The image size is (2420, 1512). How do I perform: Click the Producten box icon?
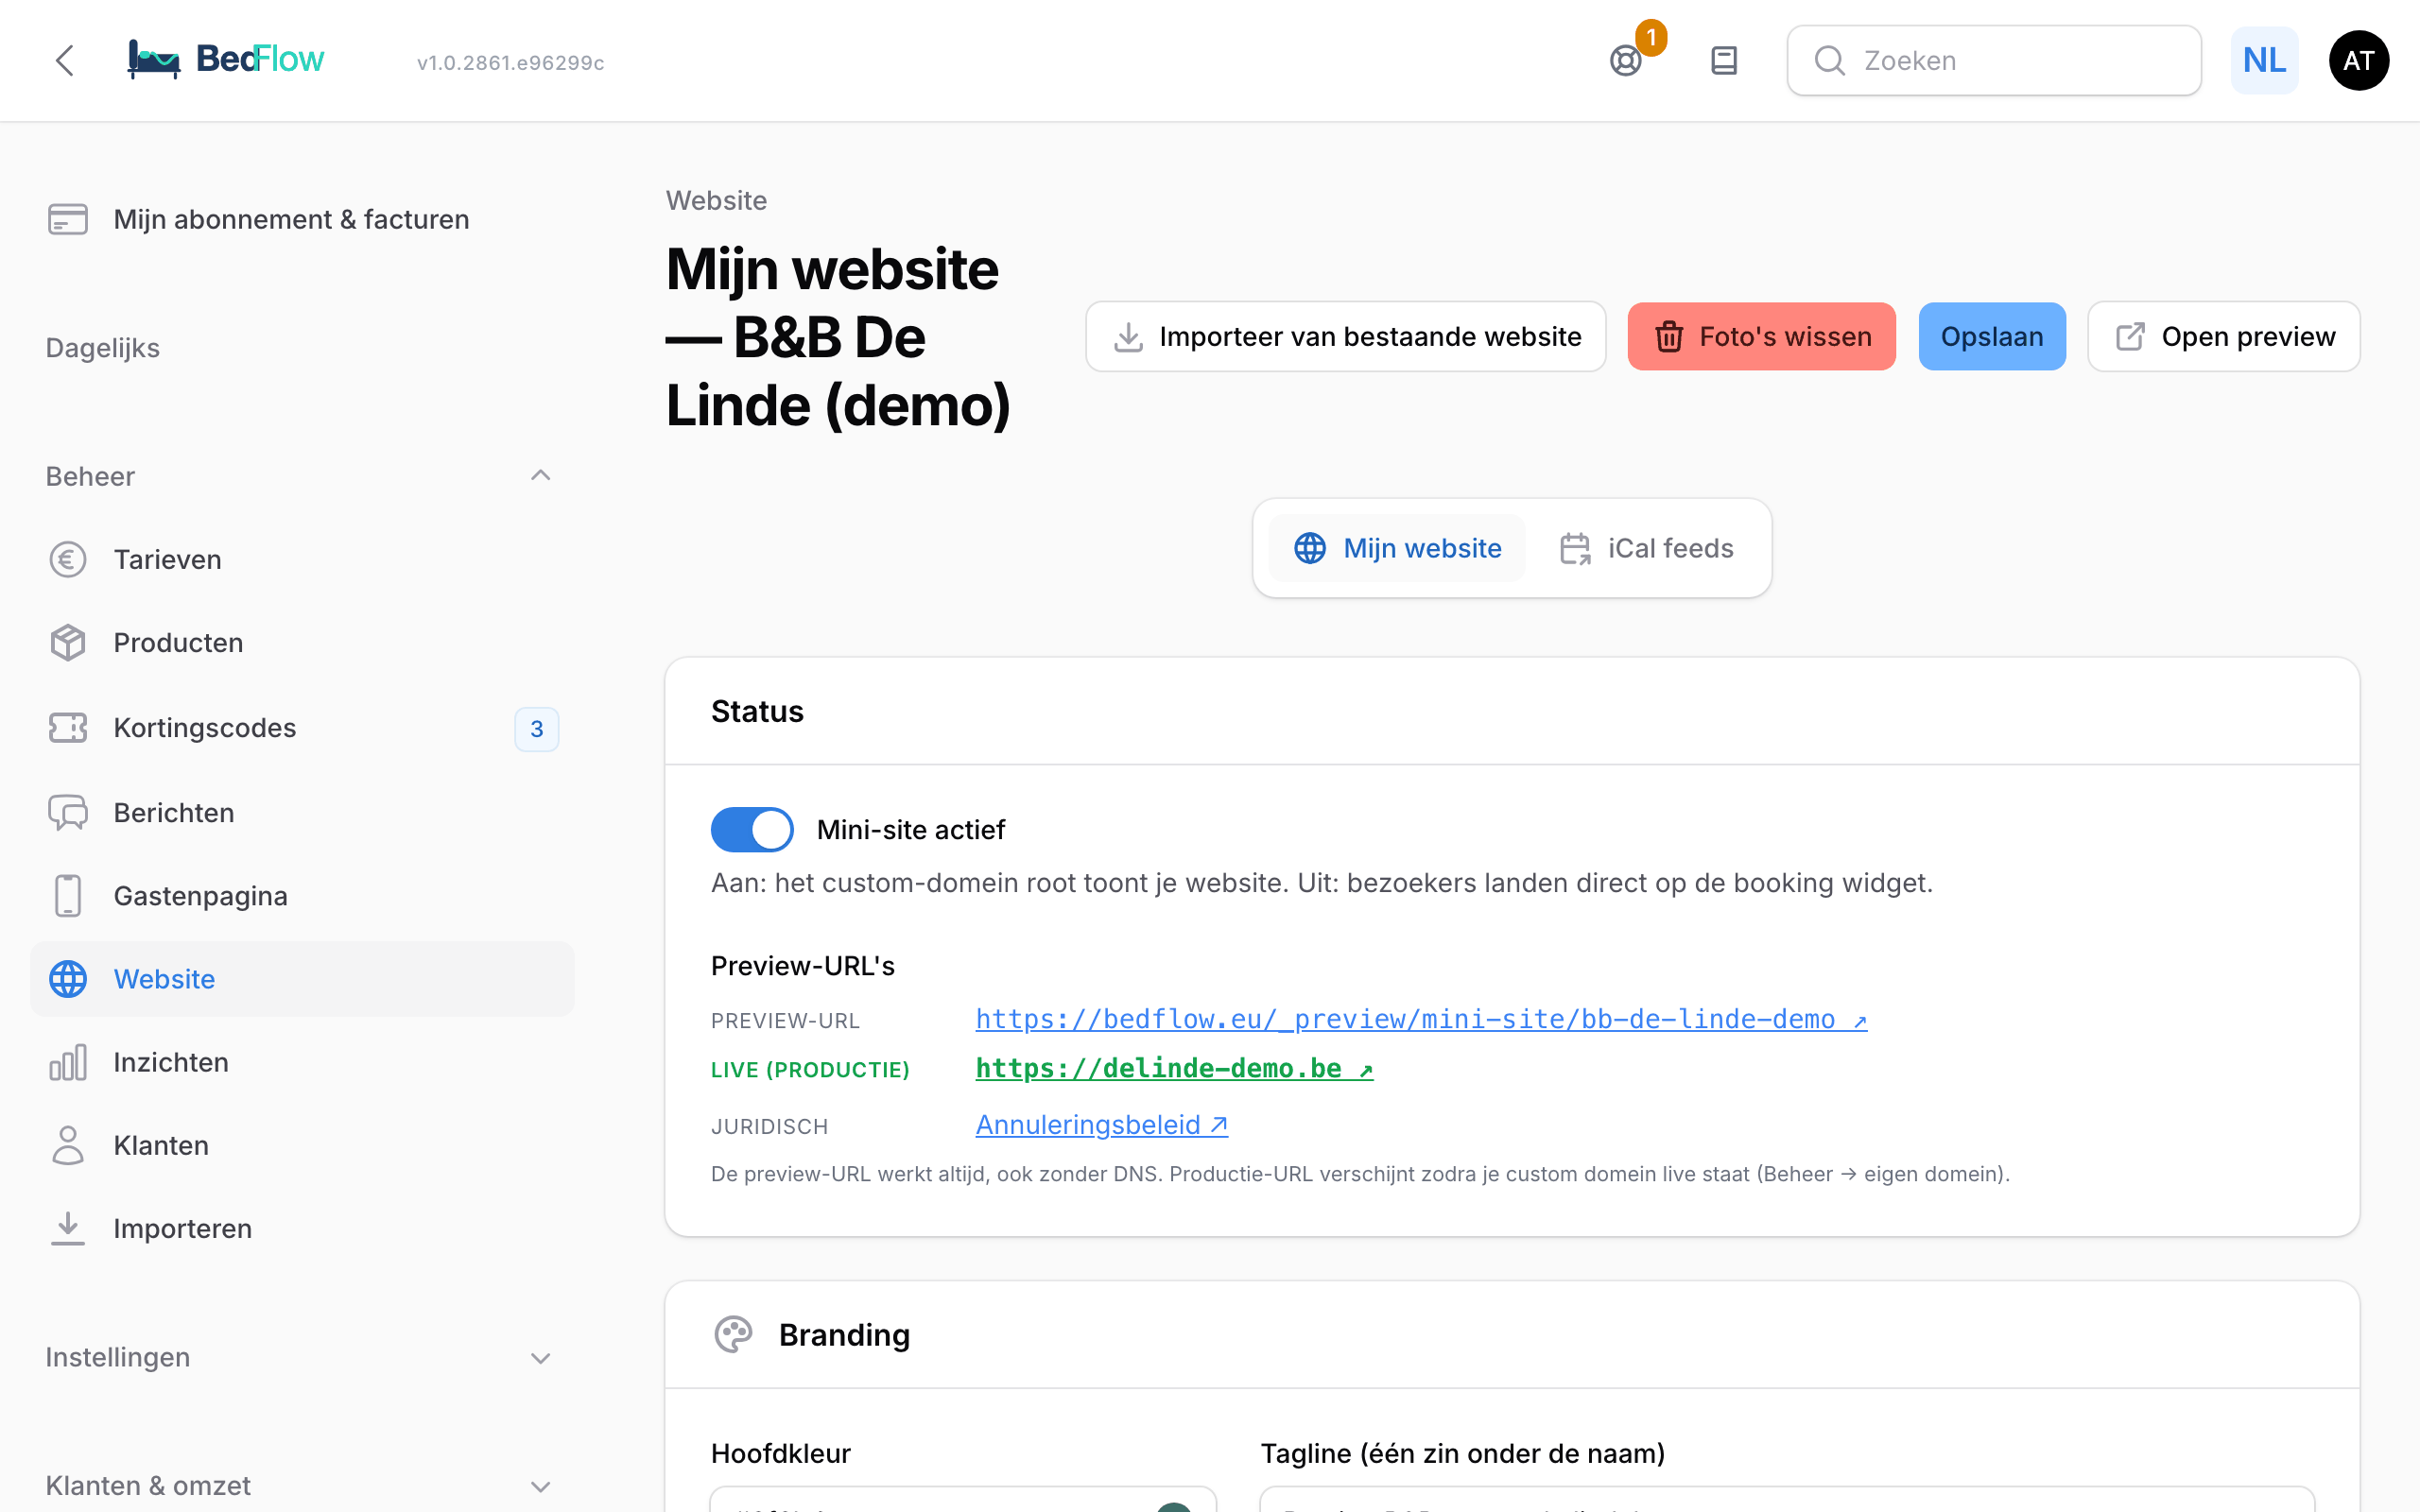pos(68,643)
